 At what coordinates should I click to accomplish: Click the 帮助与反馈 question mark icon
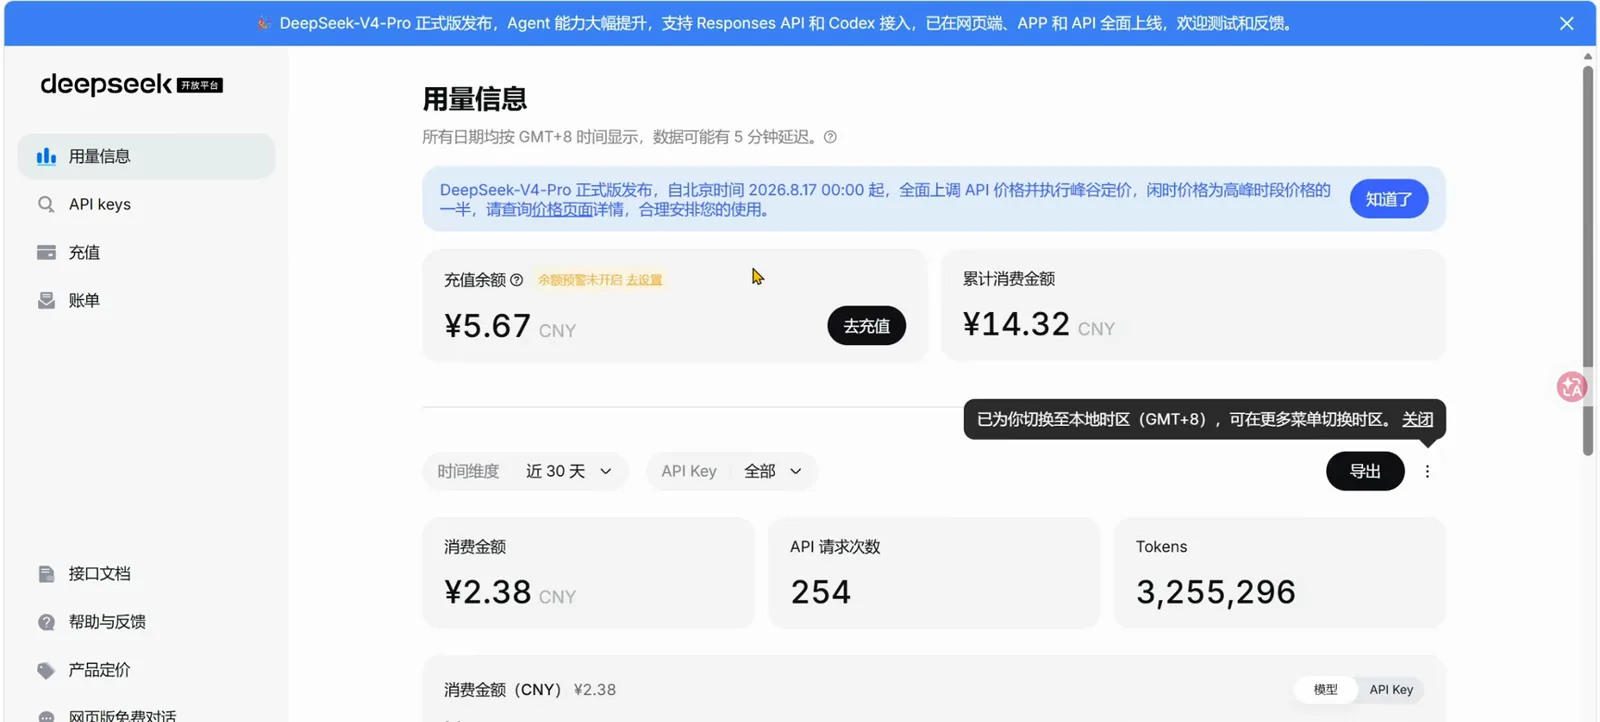[46, 622]
